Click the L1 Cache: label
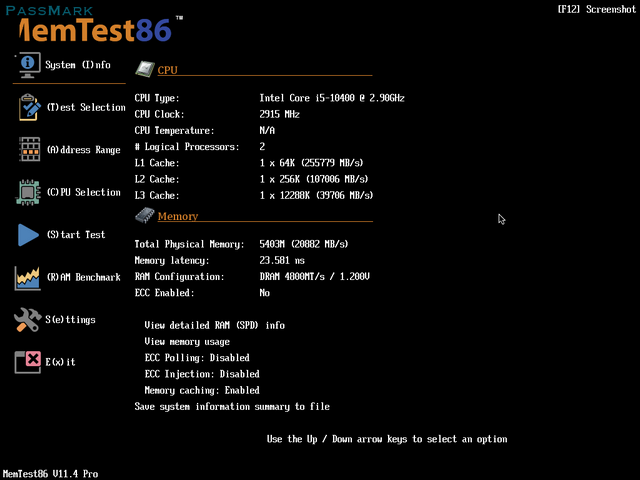This screenshot has width=640, height=480. (155, 163)
